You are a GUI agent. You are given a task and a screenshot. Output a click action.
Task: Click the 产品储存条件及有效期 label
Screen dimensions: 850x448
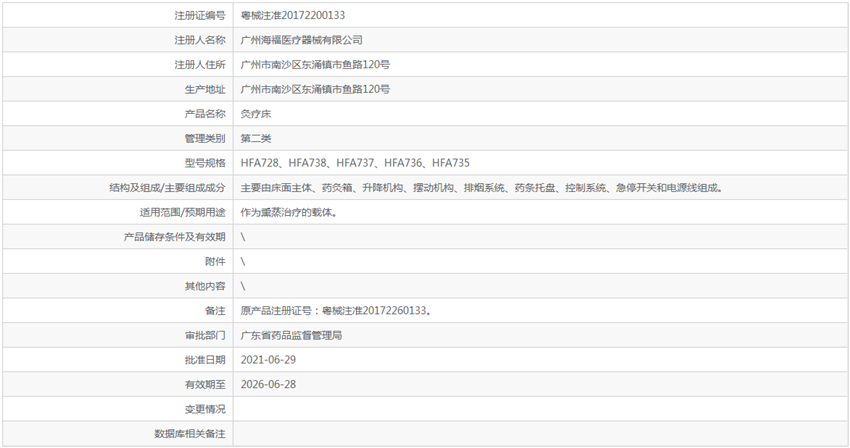[175, 237]
